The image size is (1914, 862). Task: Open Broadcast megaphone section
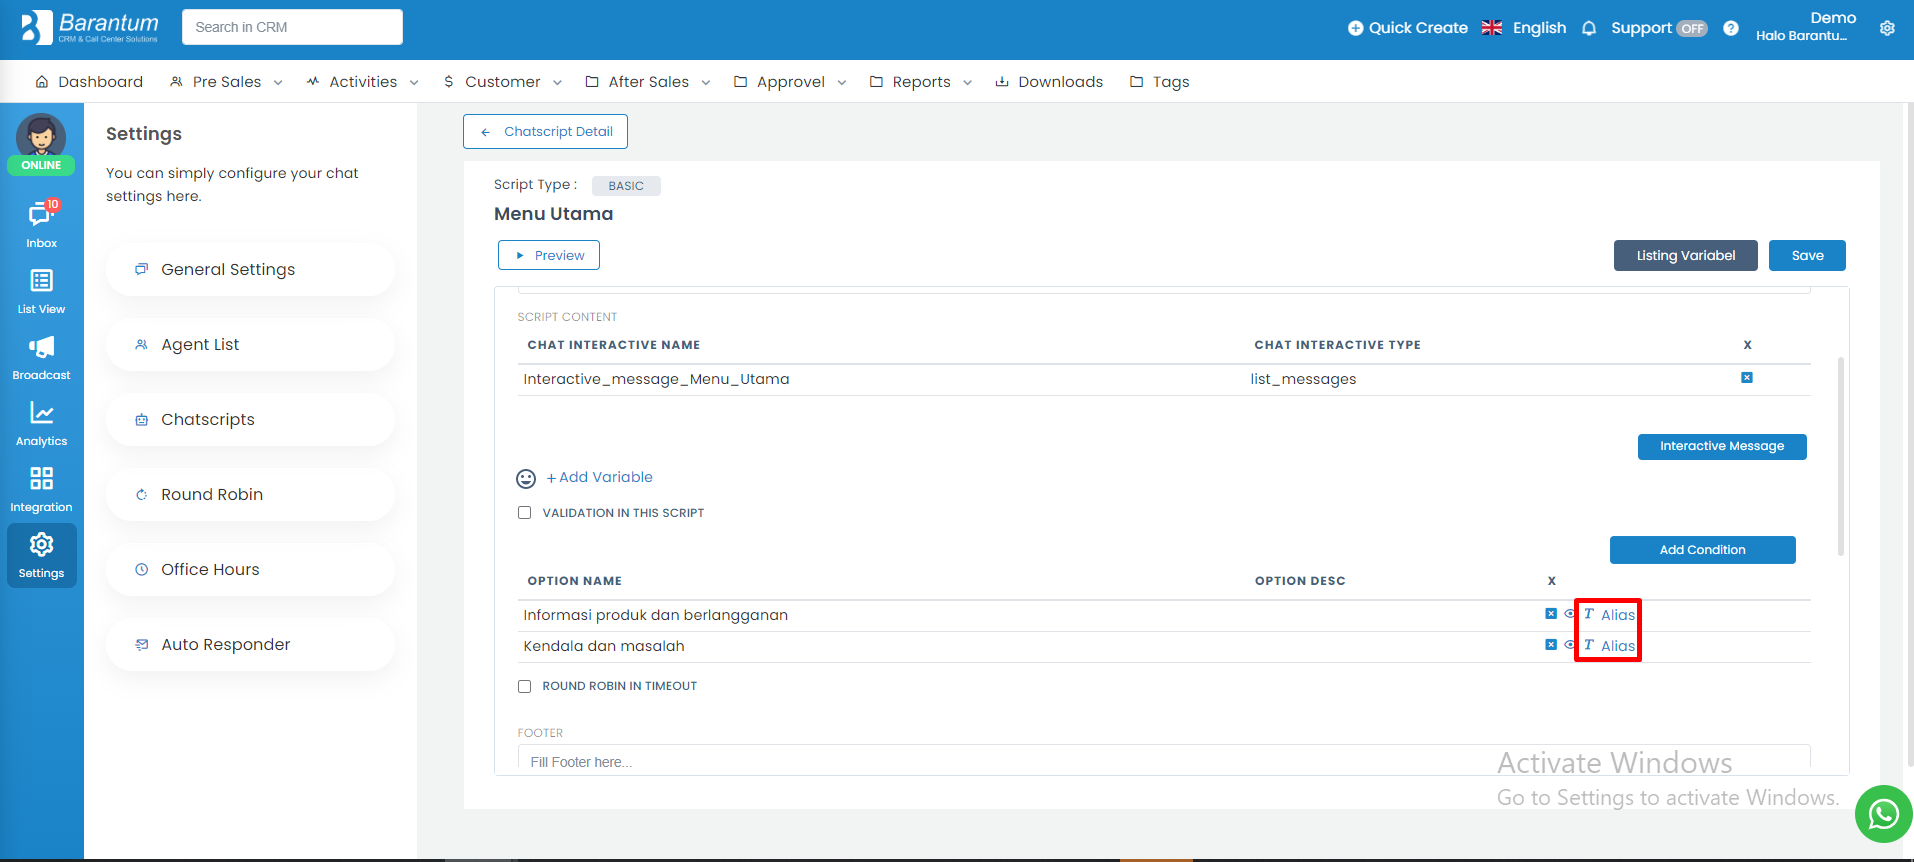(41, 356)
